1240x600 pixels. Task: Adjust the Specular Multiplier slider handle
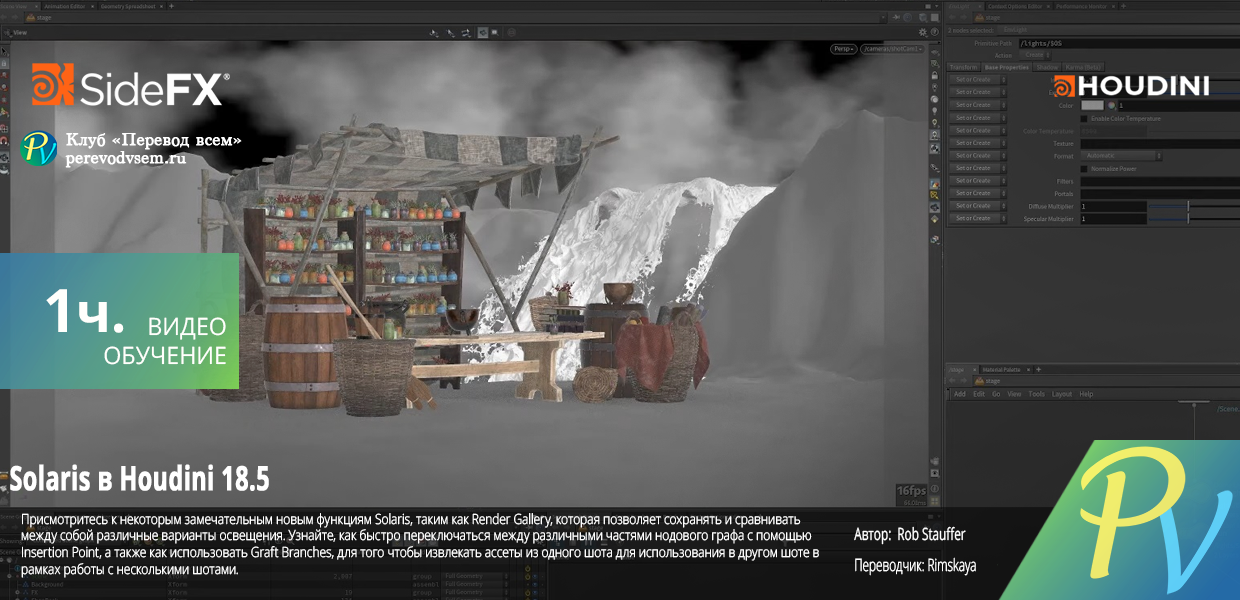[x=1188, y=218]
